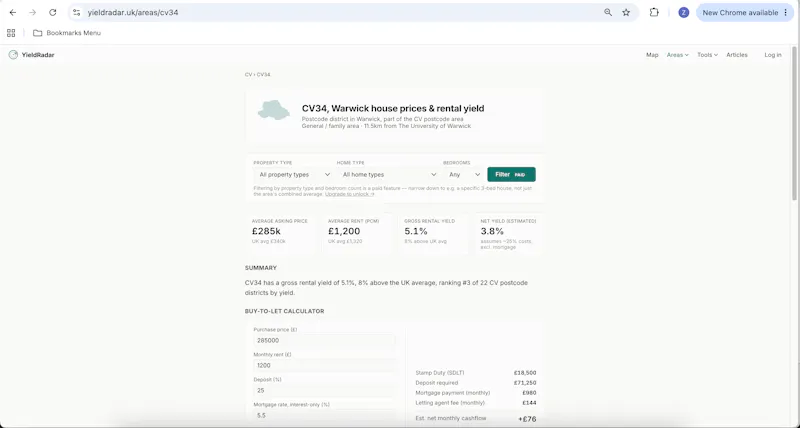
Task: Click New Chrome available update button
Action: tap(740, 12)
